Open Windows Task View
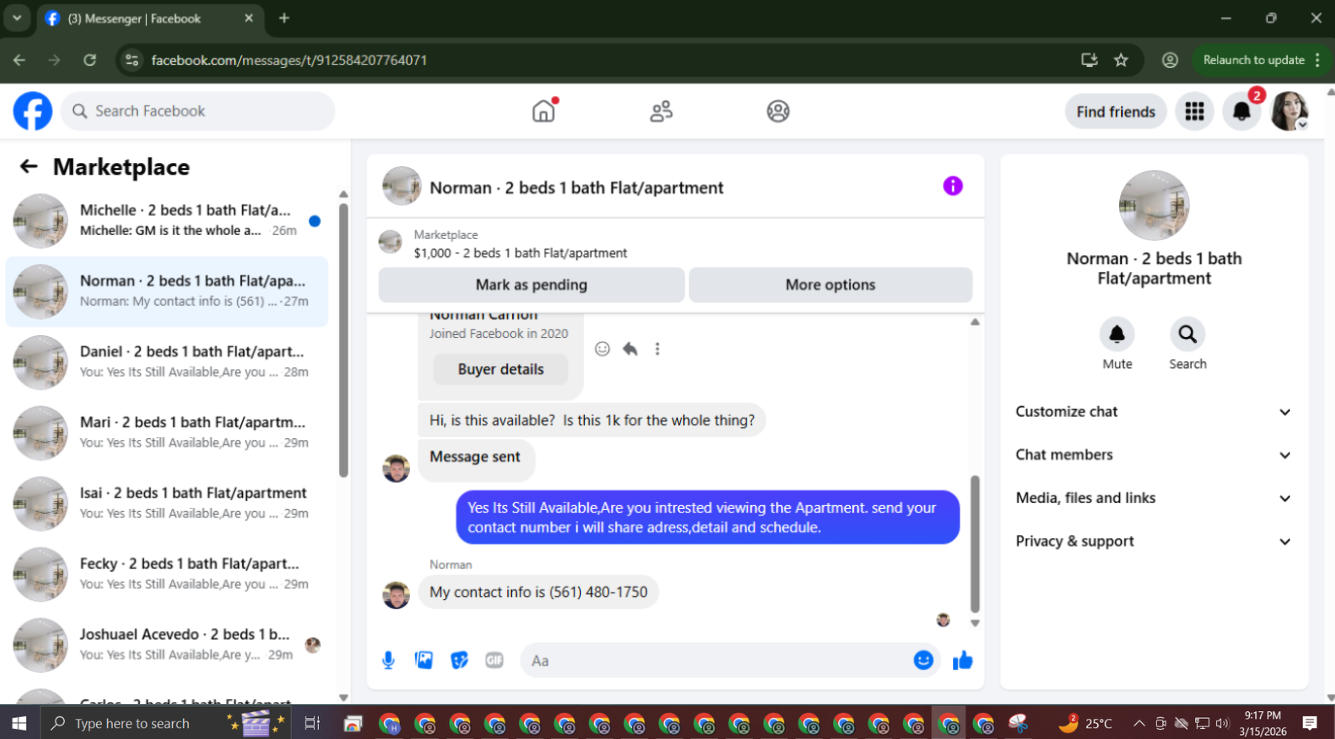The height and width of the screenshot is (739, 1335). coord(312,723)
